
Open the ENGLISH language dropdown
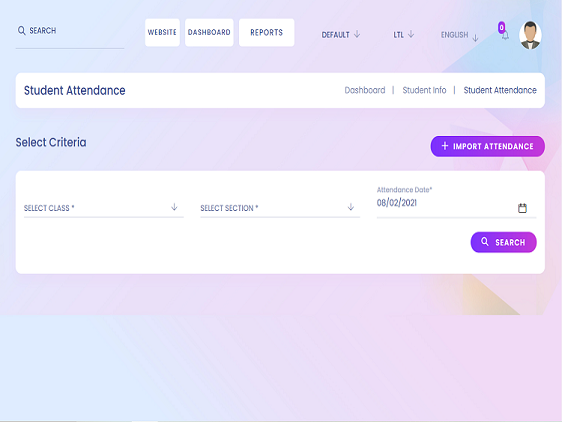tap(459, 35)
